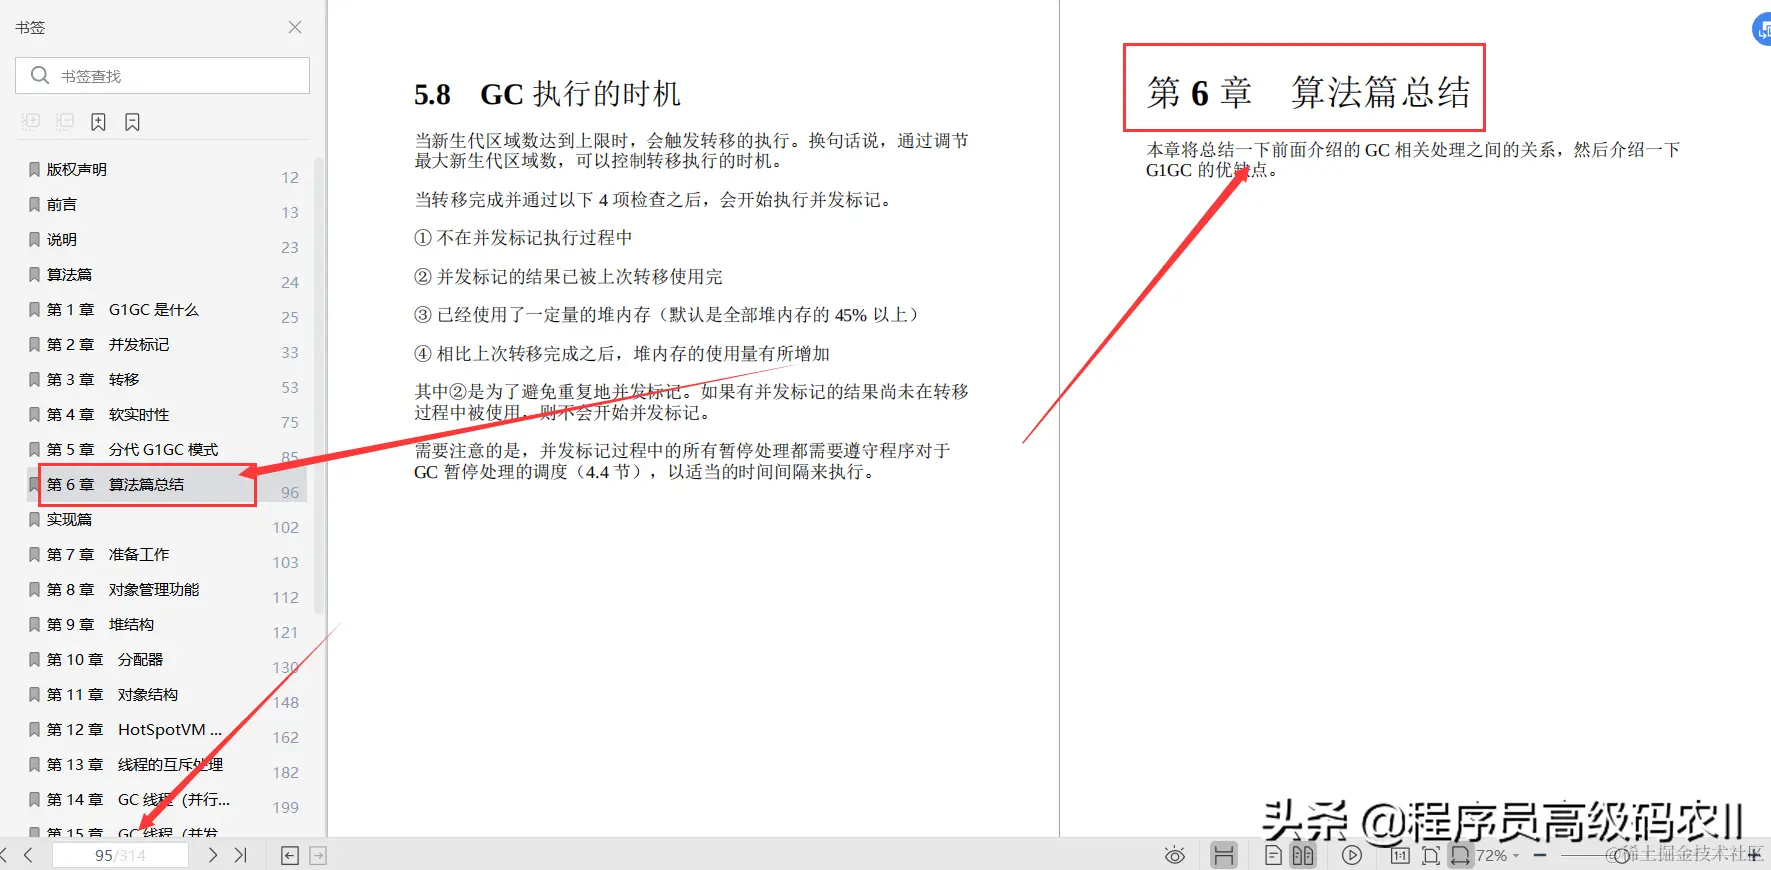Open the 72% zoom dropdown
Viewport: 1771px width, 870px height.
pyautogui.click(x=1498, y=855)
